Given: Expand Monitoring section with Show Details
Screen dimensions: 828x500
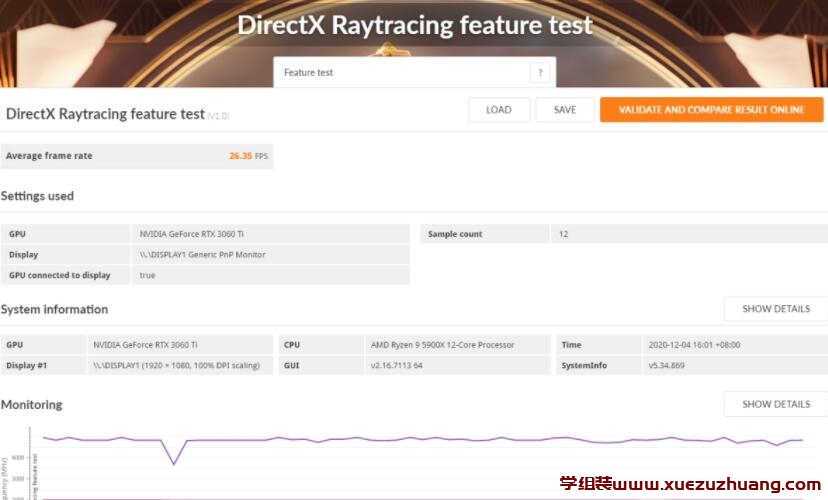Looking at the screenshot, I should click(775, 404).
